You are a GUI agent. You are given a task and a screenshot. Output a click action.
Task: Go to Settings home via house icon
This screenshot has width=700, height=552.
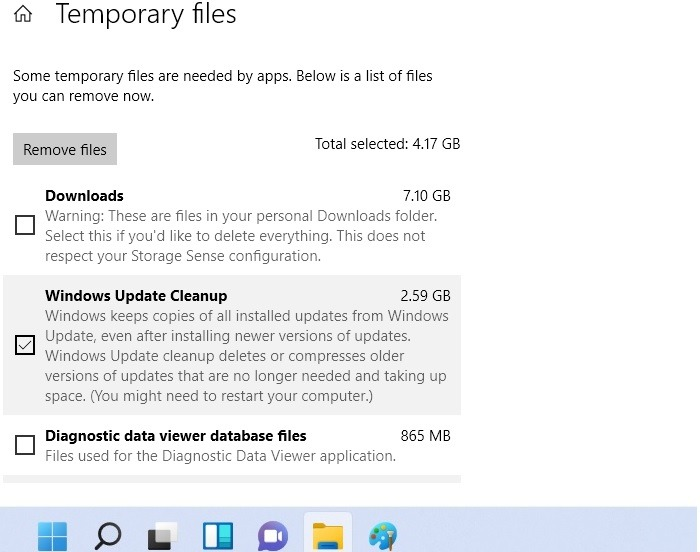pos(23,13)
